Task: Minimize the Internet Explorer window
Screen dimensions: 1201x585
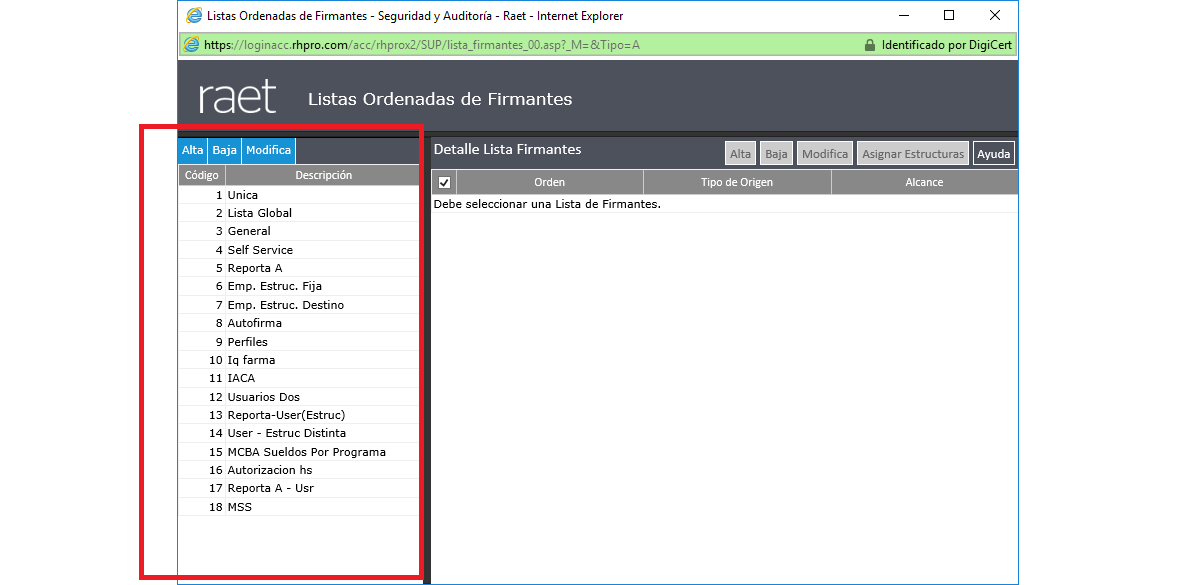Action: coord(903,16)
